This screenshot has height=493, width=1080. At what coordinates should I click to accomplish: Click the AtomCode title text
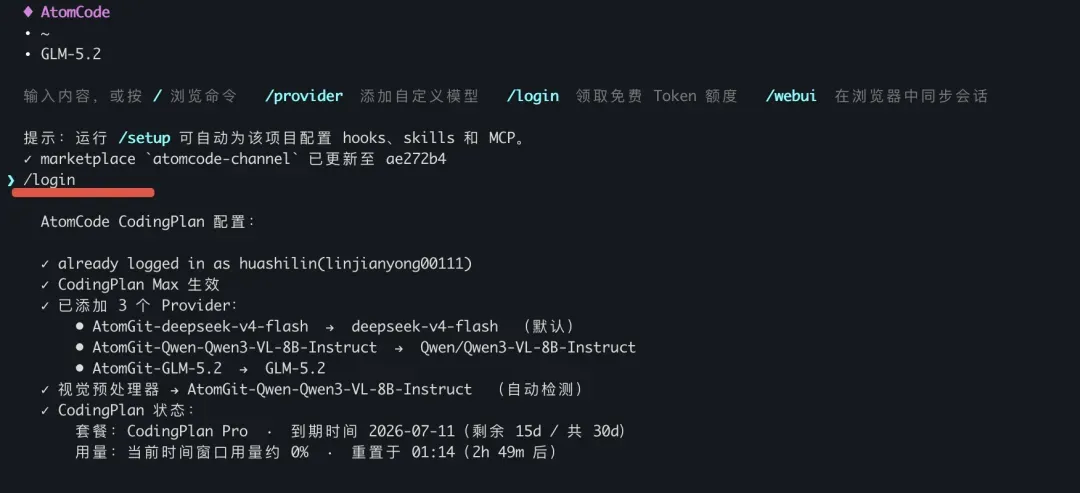click(x=75, y=12)
